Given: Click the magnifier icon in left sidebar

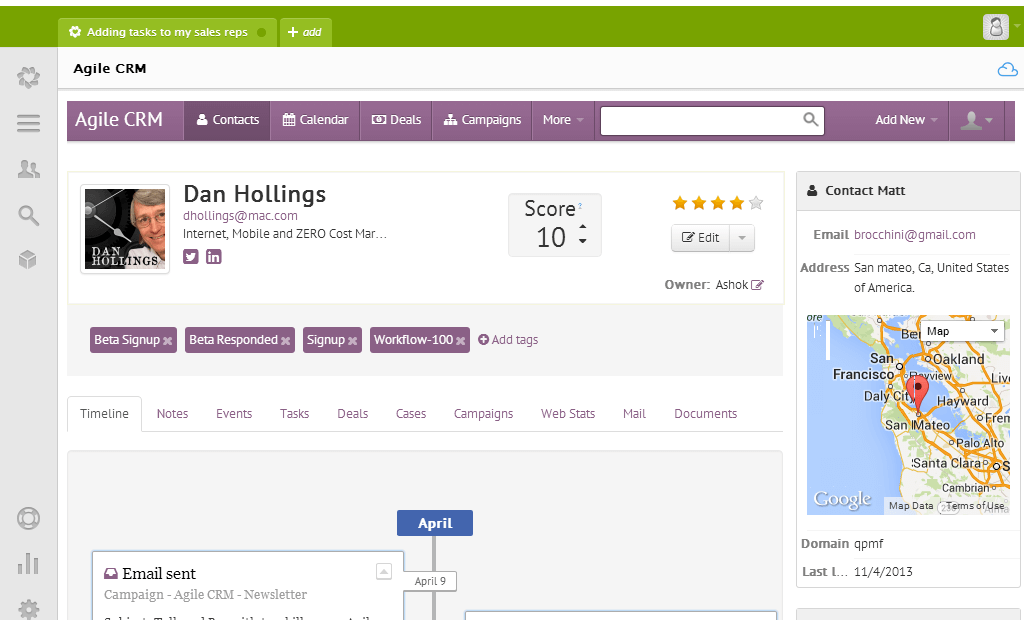Looking at the screenshot, I should tap(28, 215).
